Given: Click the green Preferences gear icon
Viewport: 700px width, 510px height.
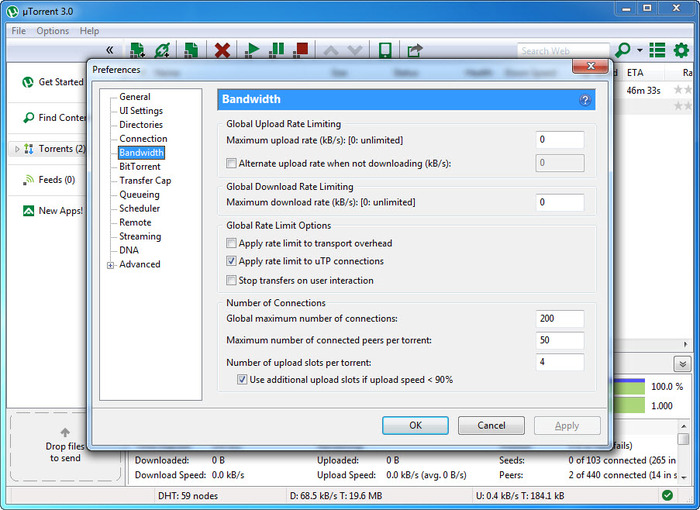Looking at the screenshot, I should coord(681,50).
